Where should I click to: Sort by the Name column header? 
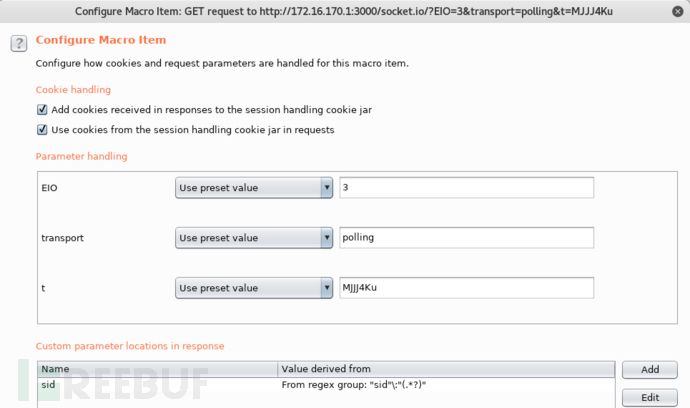click(158, 369)
